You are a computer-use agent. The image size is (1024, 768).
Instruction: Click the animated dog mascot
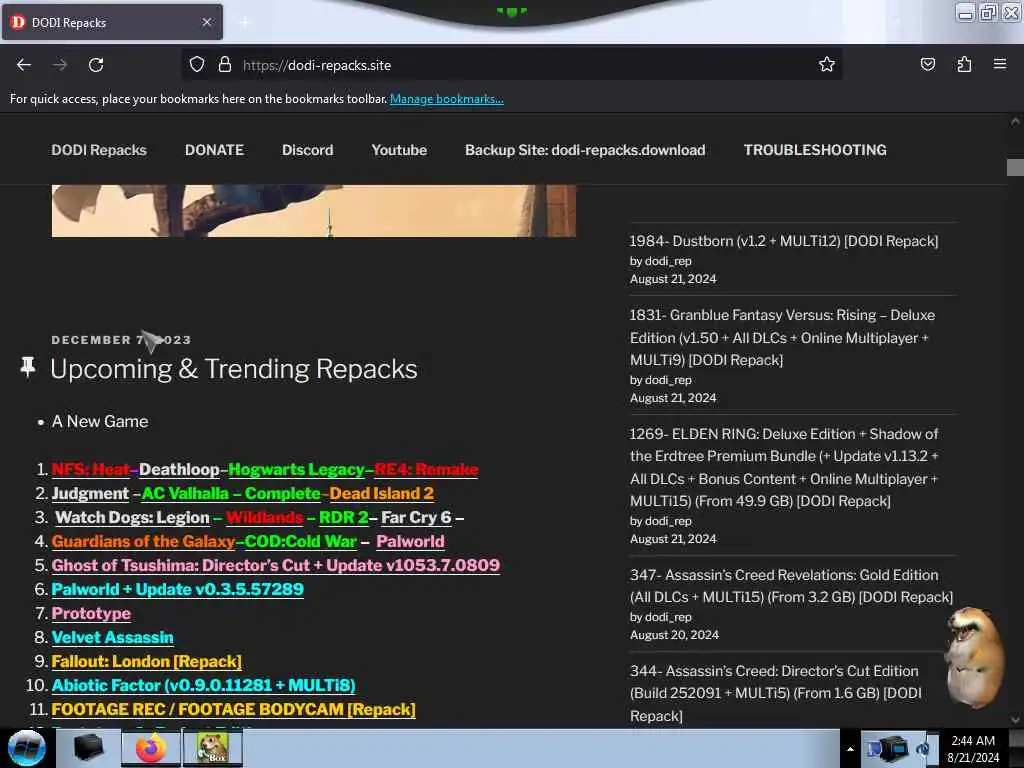click(974, 656)
